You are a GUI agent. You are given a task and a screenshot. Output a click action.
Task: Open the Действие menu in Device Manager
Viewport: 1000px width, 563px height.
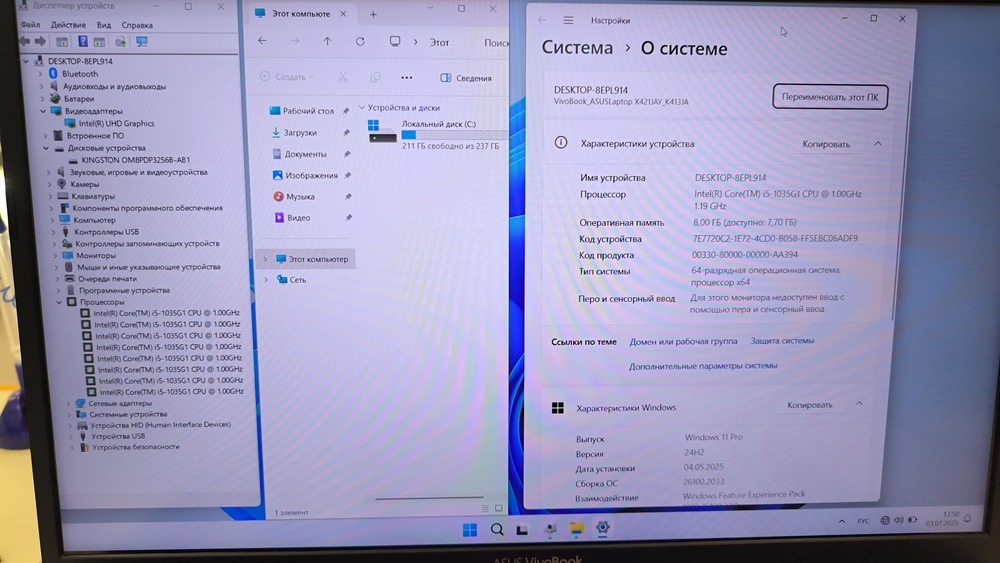[x=68, y=25]
